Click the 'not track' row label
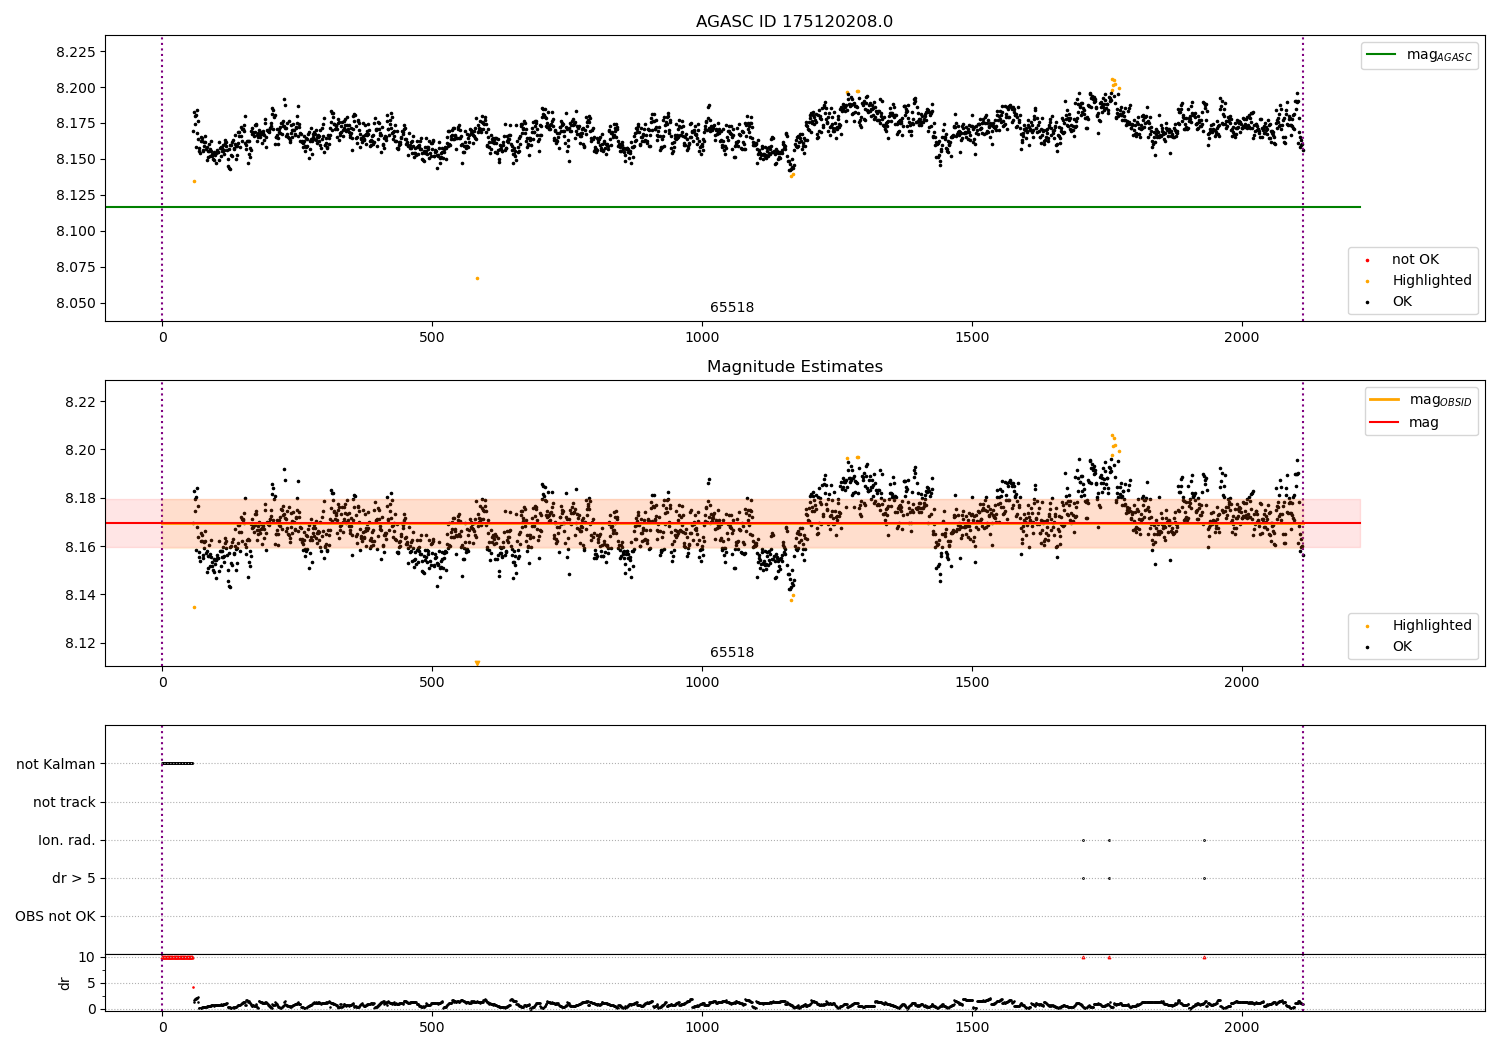The image size is (1500, 1050). tap(64, 802)
